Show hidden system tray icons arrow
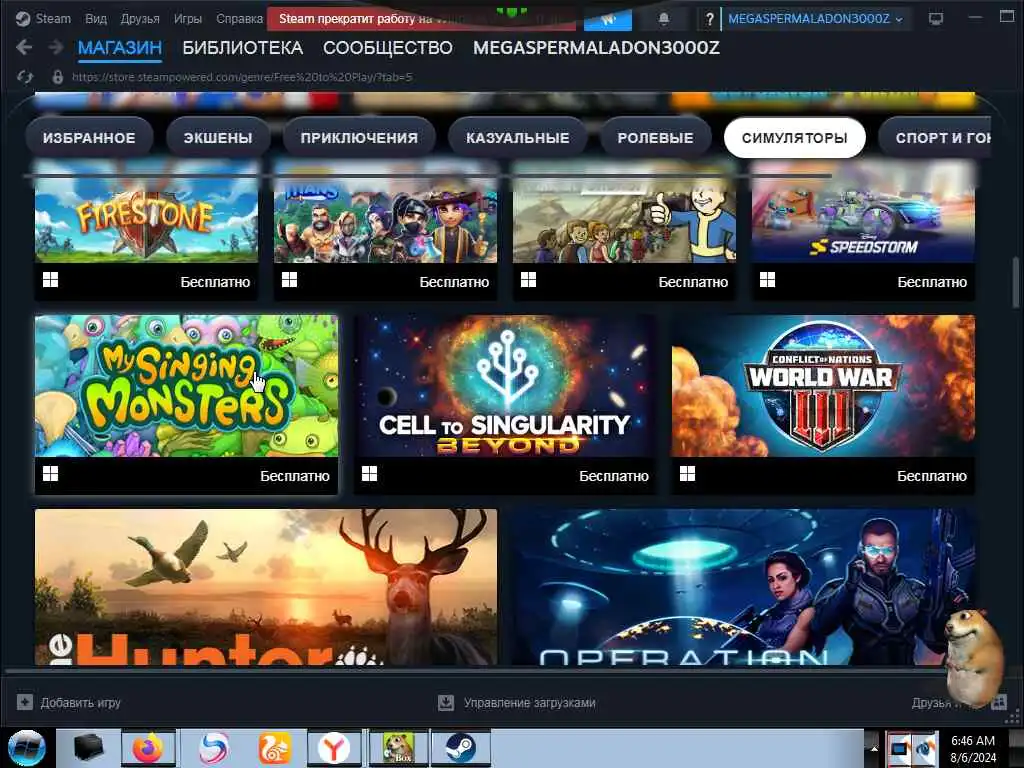This screenshot has height=768, width=1024. pyautogui.click(x=874, y=748)
